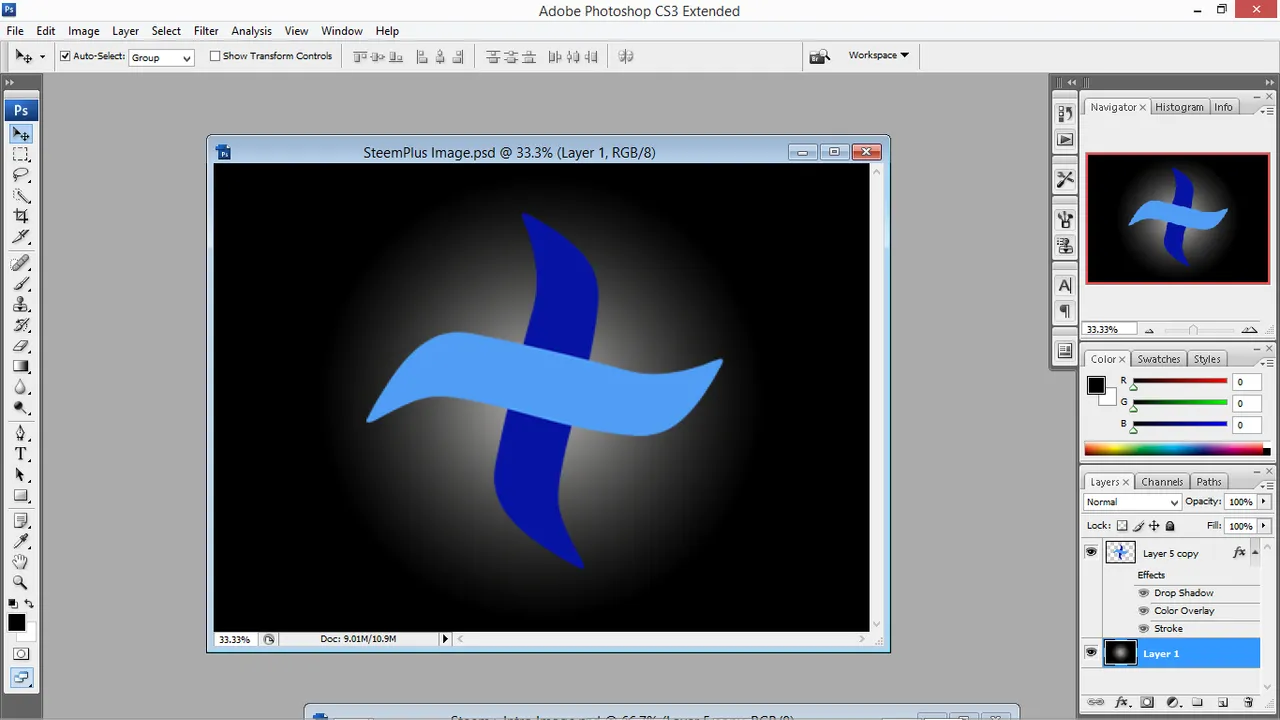The width and height of the screenshot is (1280, 720).
Task: Click the color spectrum ramp
Action: [x=1177, y=450]
